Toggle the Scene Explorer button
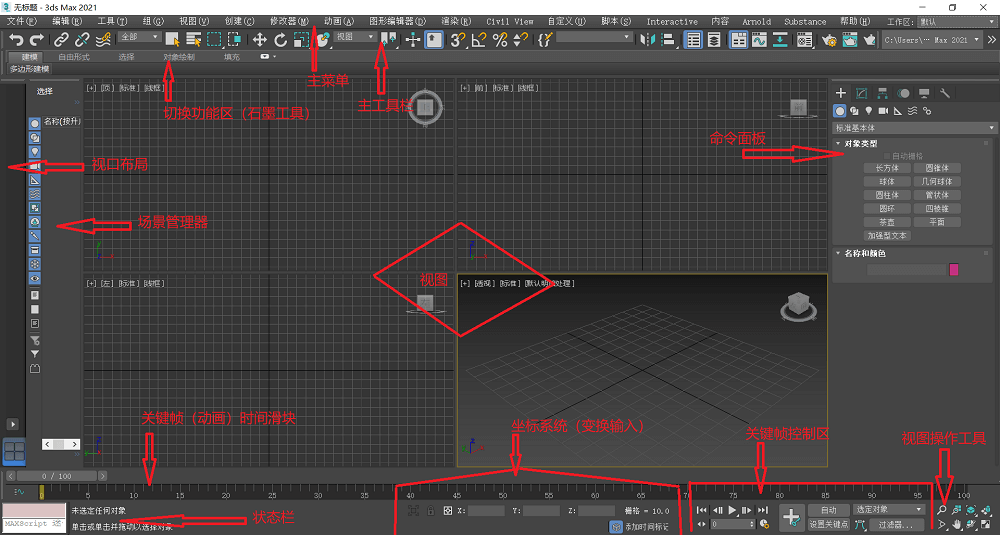 693,40
